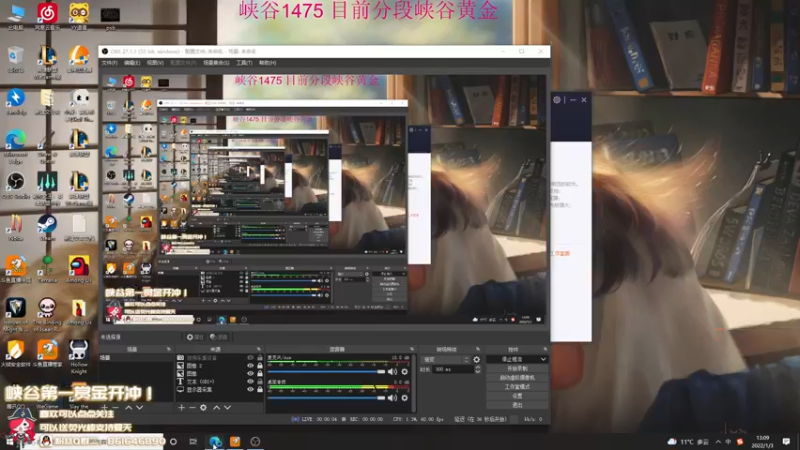Image resolution: width=800 pixels, height=450 pixels.
Task: Toggle visibility eye of 文本 (GDI+) source
Action: 250,381
